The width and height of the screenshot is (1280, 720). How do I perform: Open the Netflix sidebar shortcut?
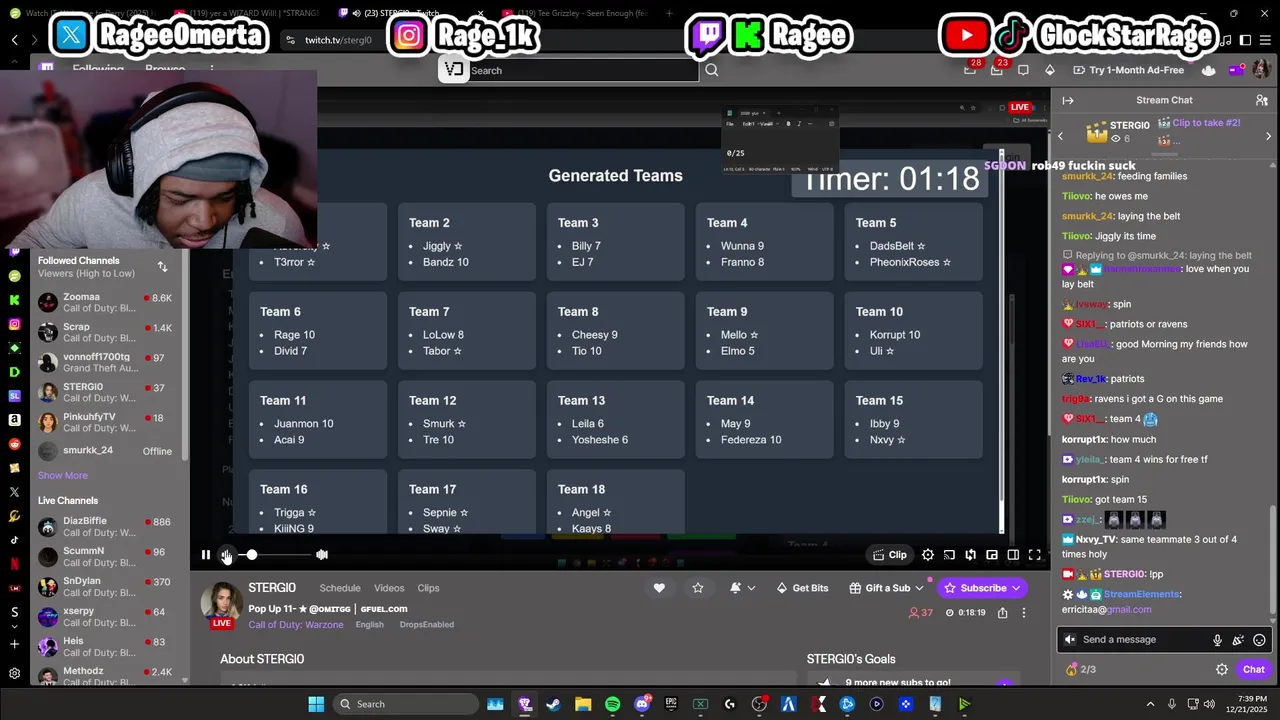click(x=14, y=564)
